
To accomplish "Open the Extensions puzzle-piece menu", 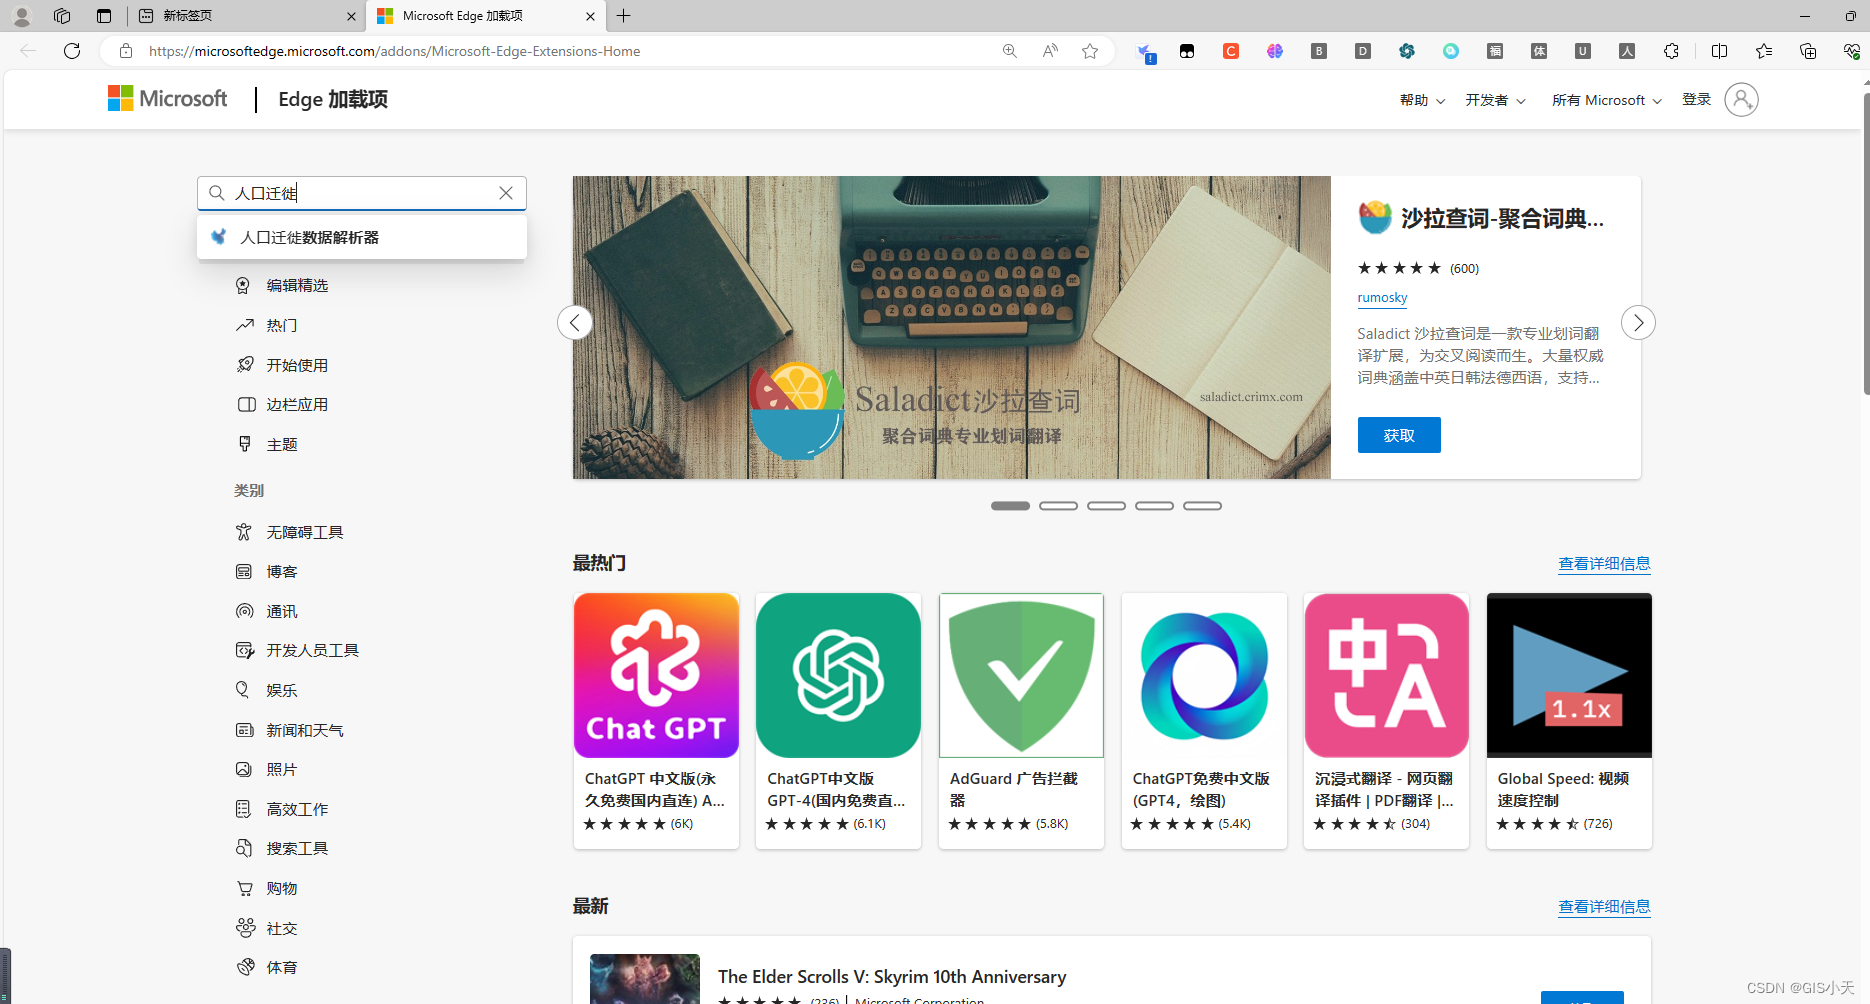I will [x=1671, y=51].
